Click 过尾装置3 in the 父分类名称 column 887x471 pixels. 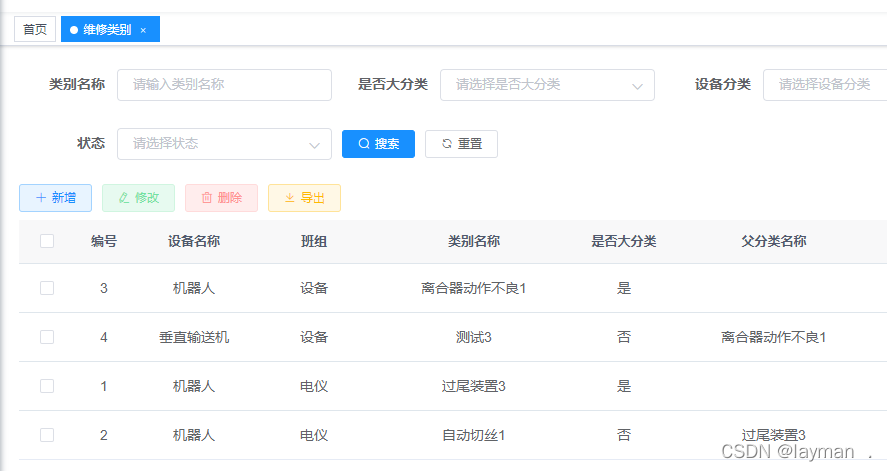[774, 435]
